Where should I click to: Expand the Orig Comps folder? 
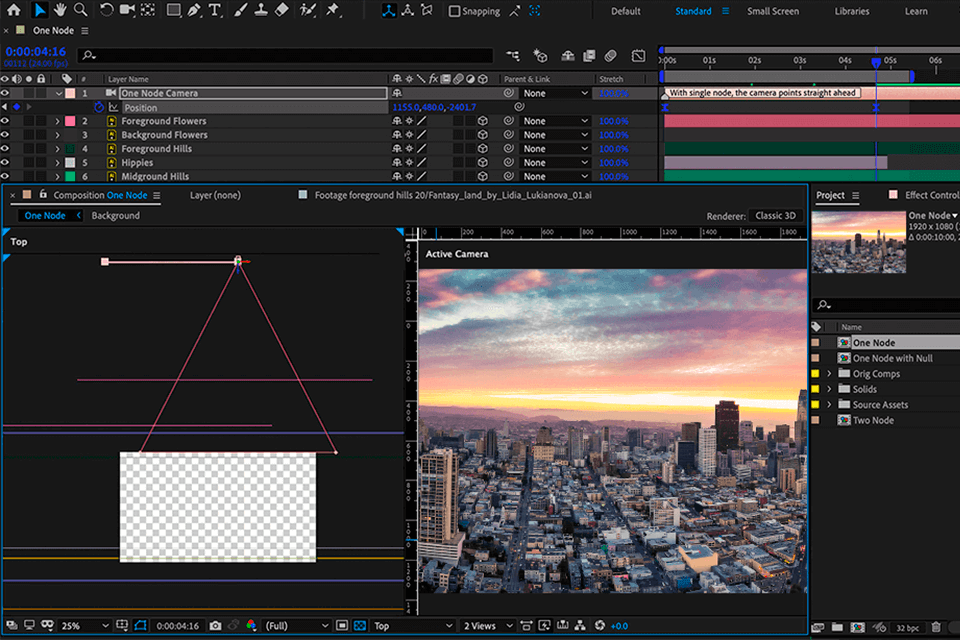pos(830,374)
